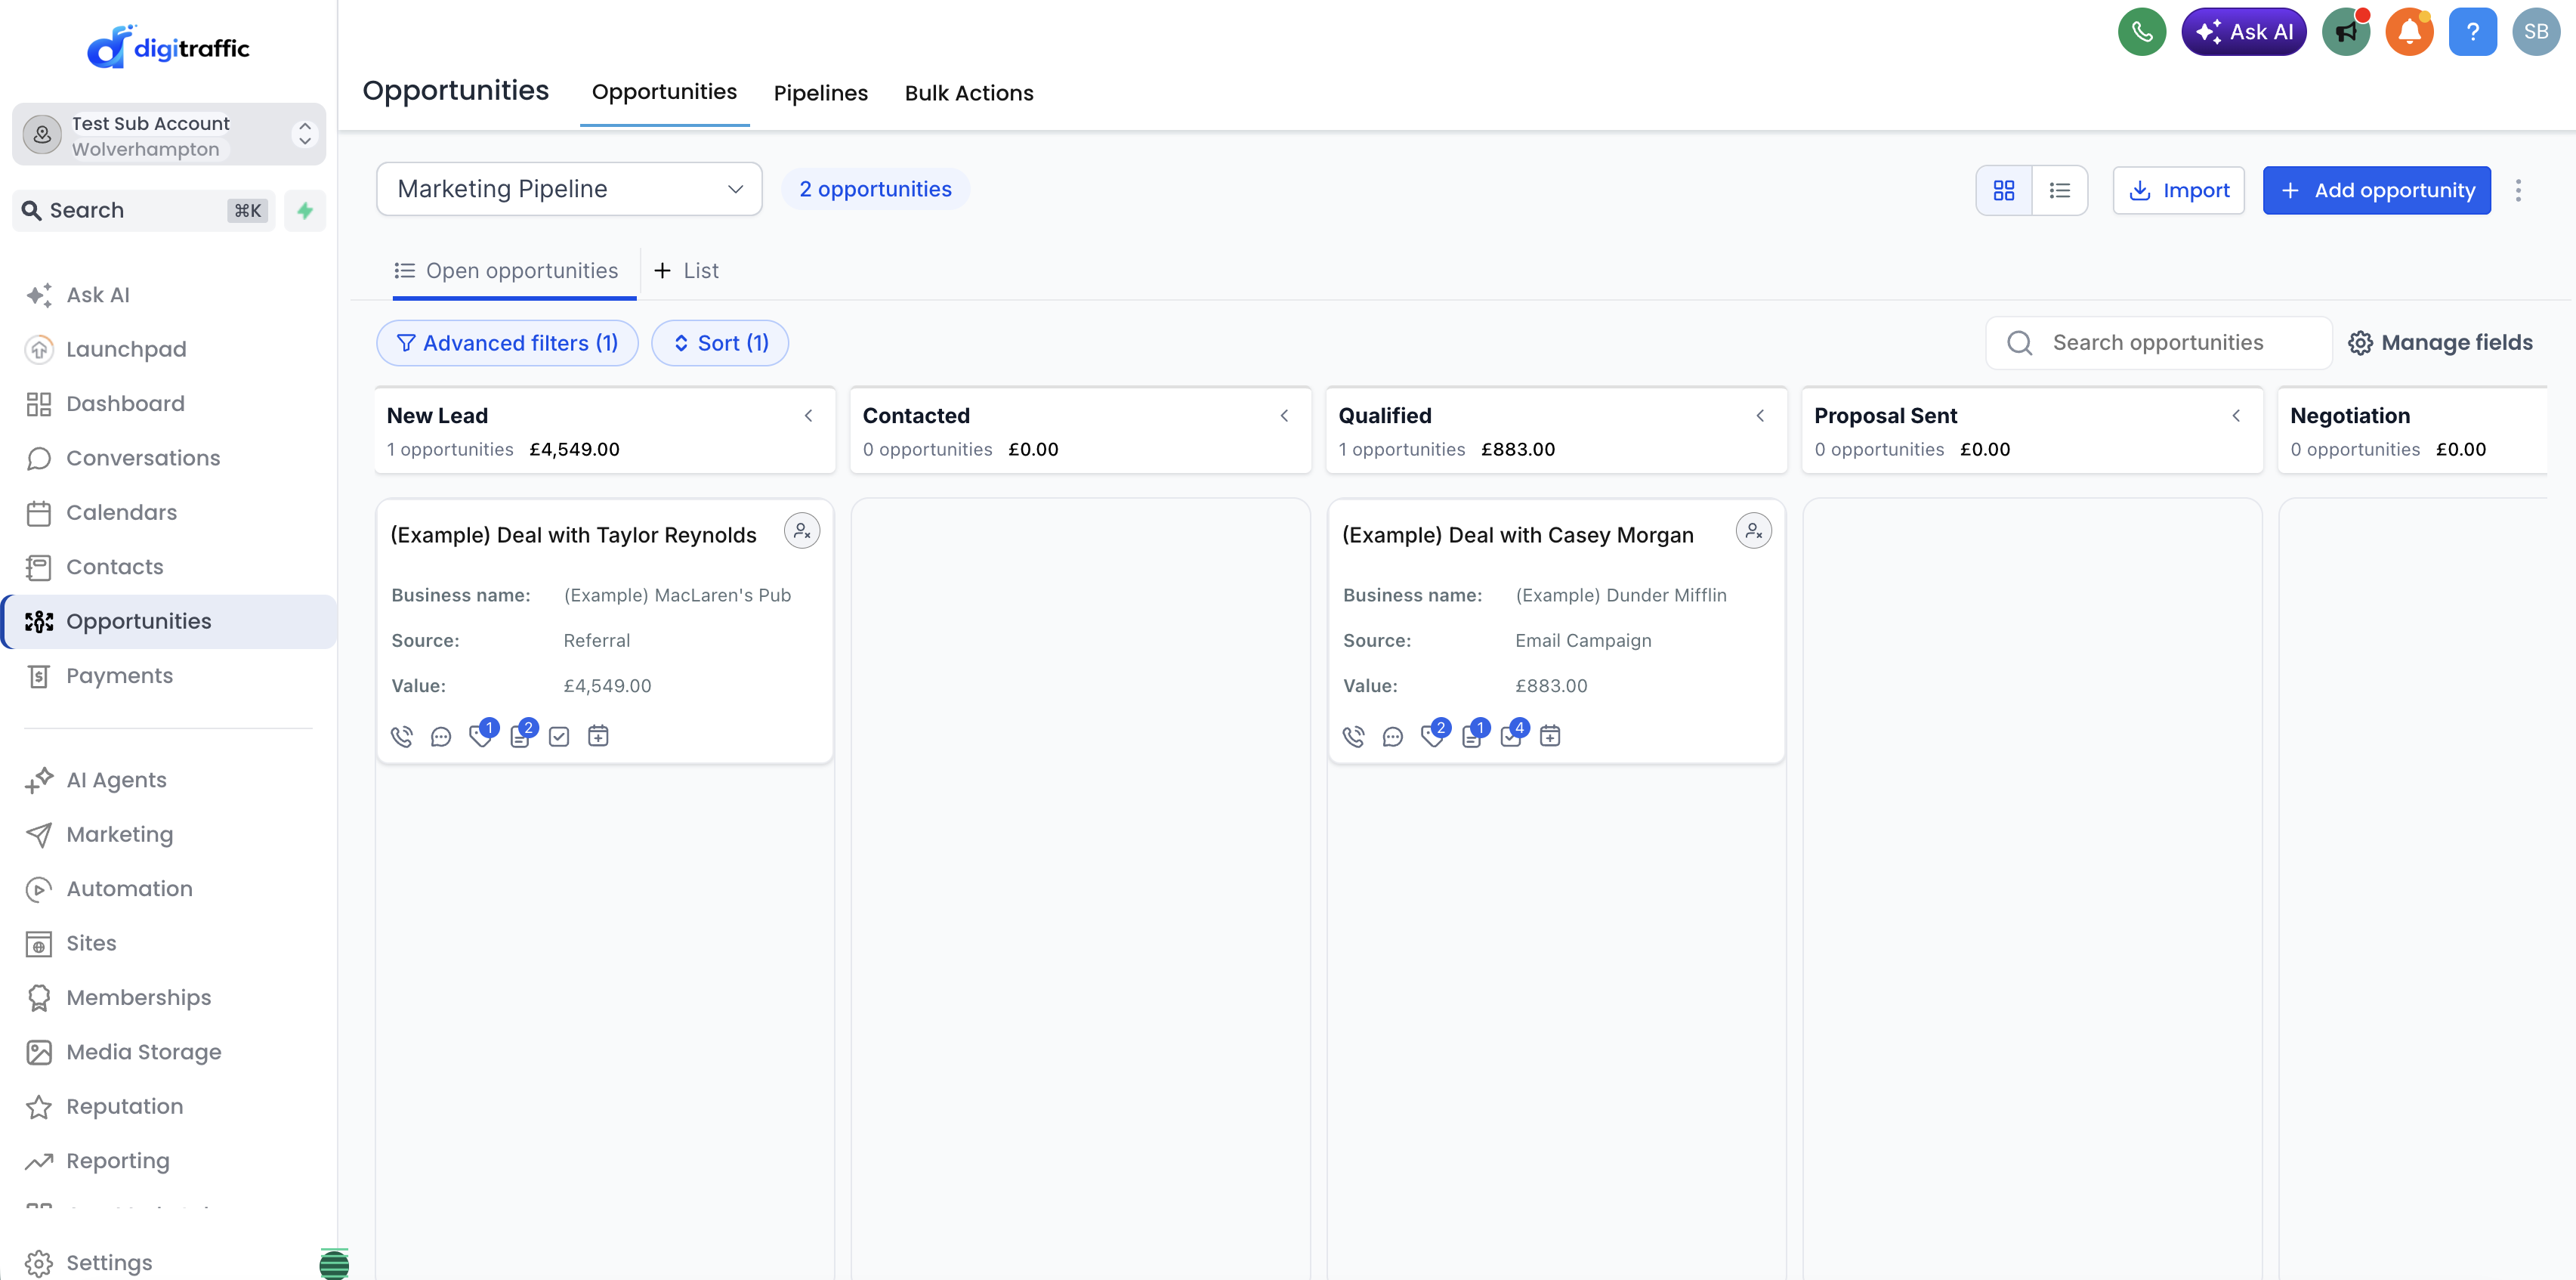Open the SB user avatar menu
This screenshot has height=1280, width=2576.
2536,32
